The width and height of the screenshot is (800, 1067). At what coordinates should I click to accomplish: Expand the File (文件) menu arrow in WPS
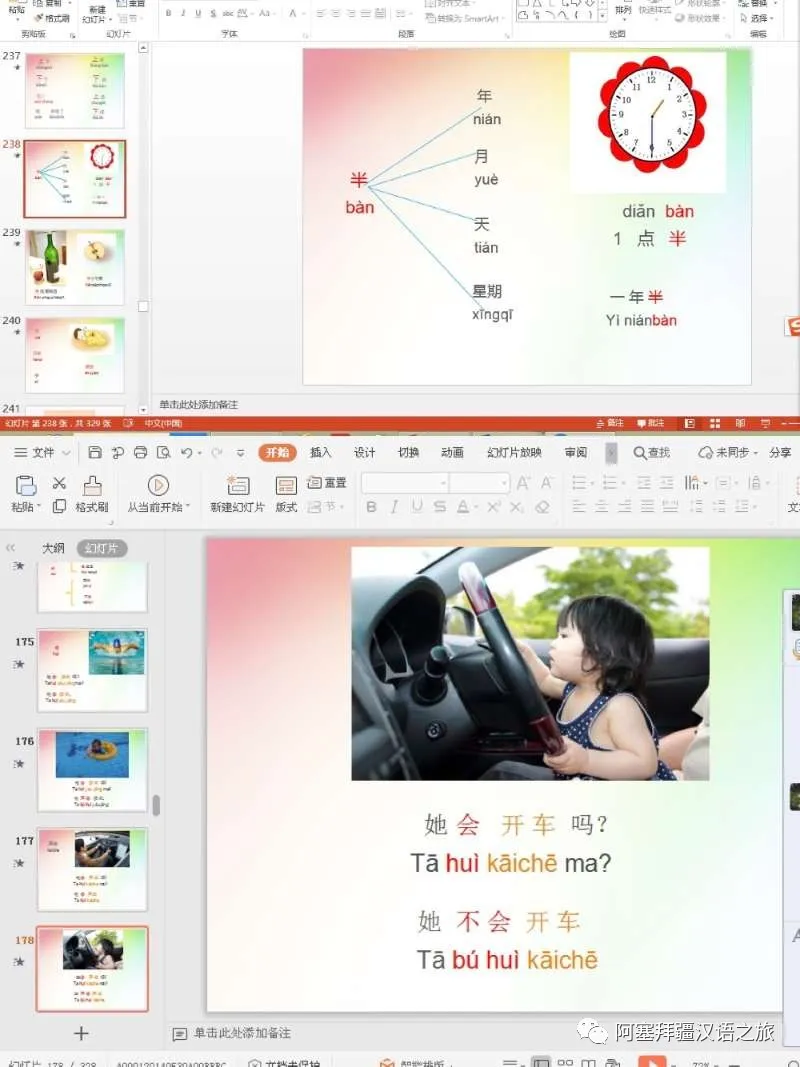[66, 453]
